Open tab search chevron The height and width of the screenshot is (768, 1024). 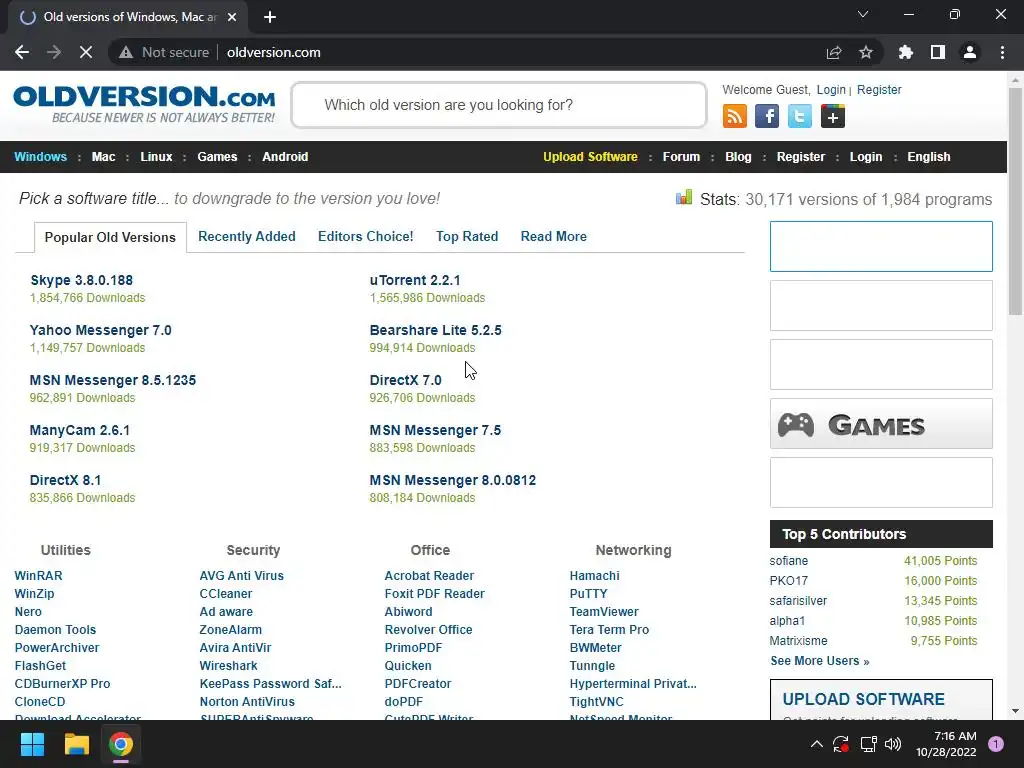[863, 14]
